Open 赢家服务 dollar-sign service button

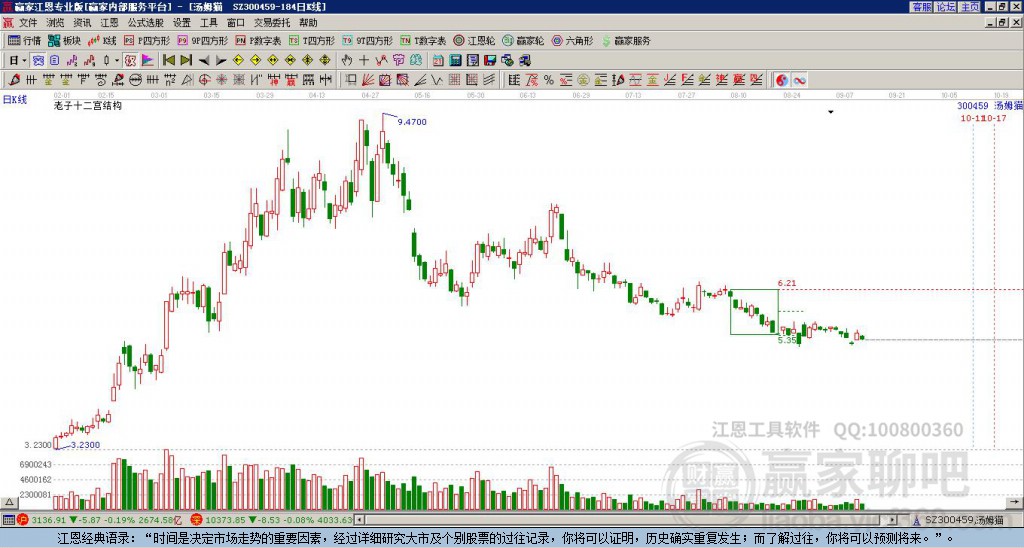point(626,40)
